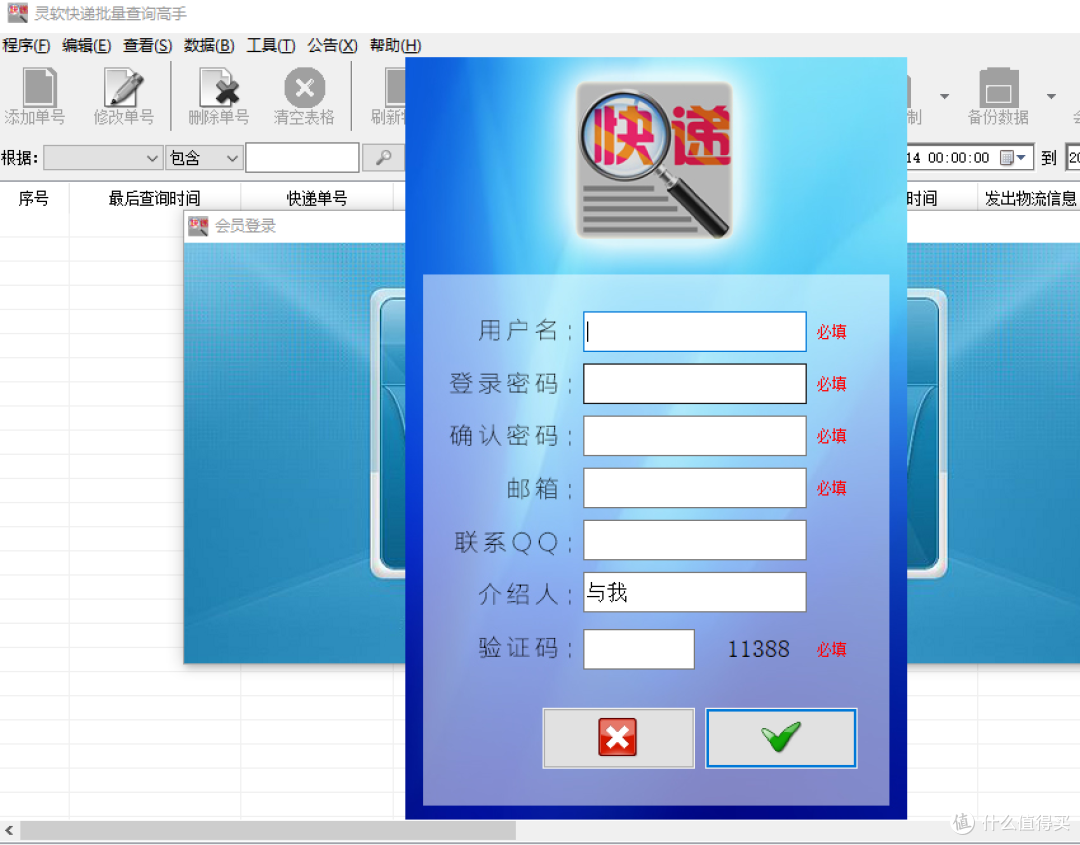Focus the 用户名 input field
The image size is (1080, 845).
(x=694, y=332)
